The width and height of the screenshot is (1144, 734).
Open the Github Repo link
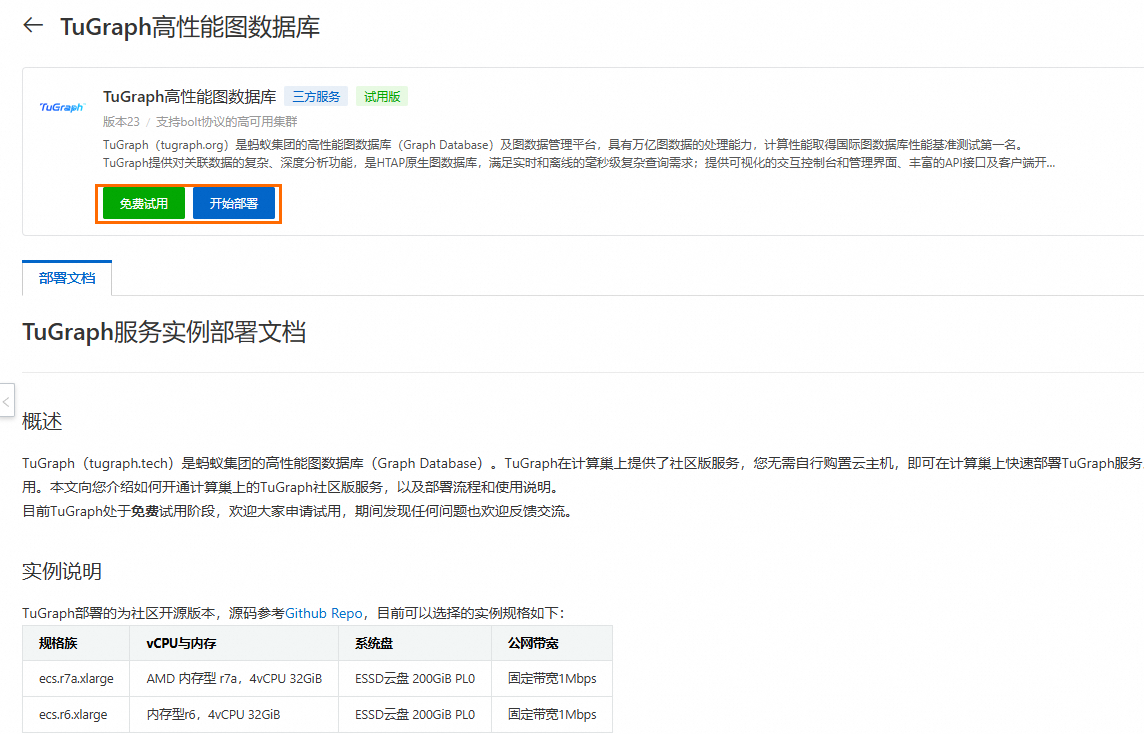pyautogui.click(x=323, y=613)
